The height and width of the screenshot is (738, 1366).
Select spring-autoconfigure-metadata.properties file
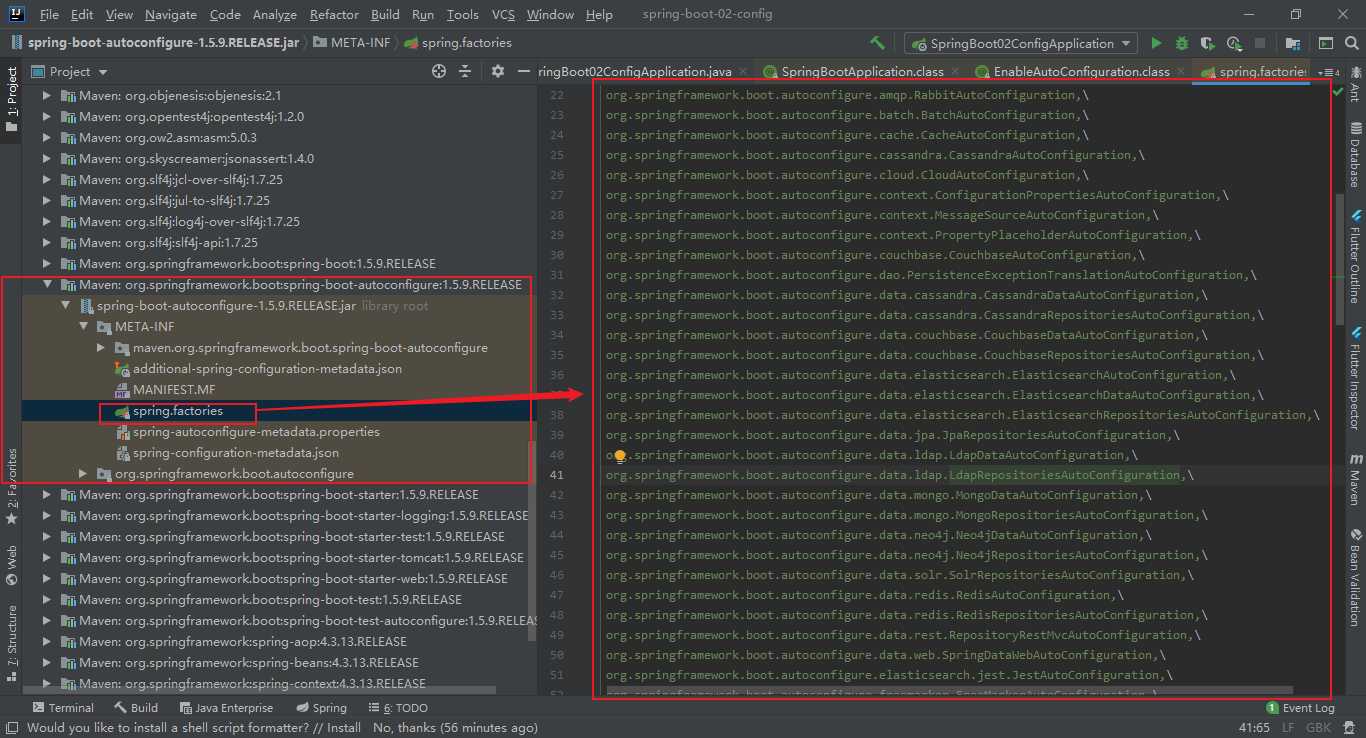[x=256, y=432]
